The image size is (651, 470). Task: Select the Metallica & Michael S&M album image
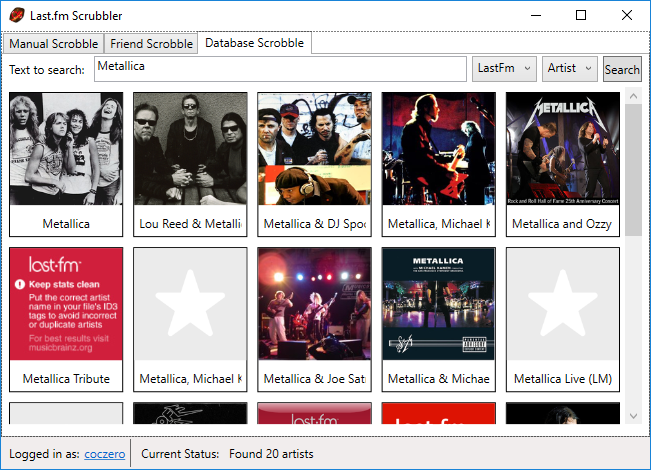[x=438, y=304]
